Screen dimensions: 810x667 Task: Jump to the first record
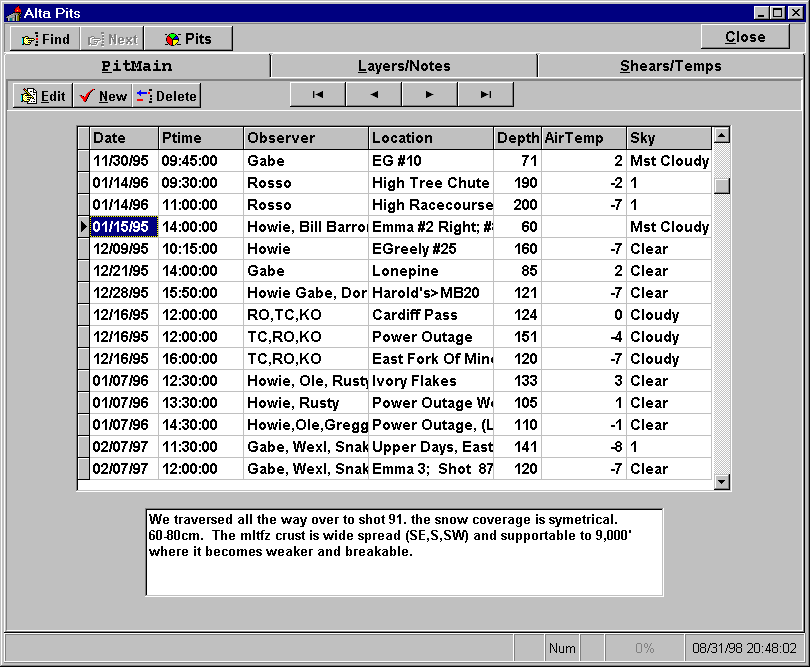click(x=318, y=95)
